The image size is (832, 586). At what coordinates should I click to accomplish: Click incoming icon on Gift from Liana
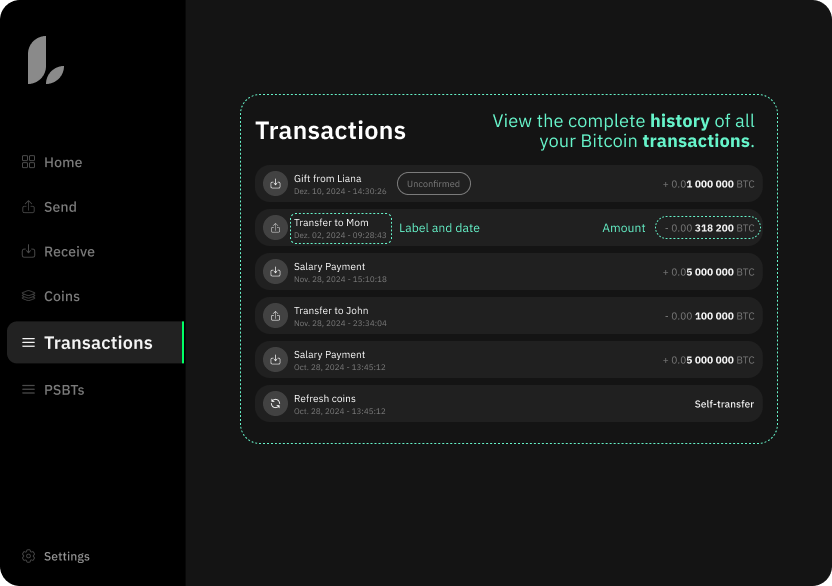point(275,184)
